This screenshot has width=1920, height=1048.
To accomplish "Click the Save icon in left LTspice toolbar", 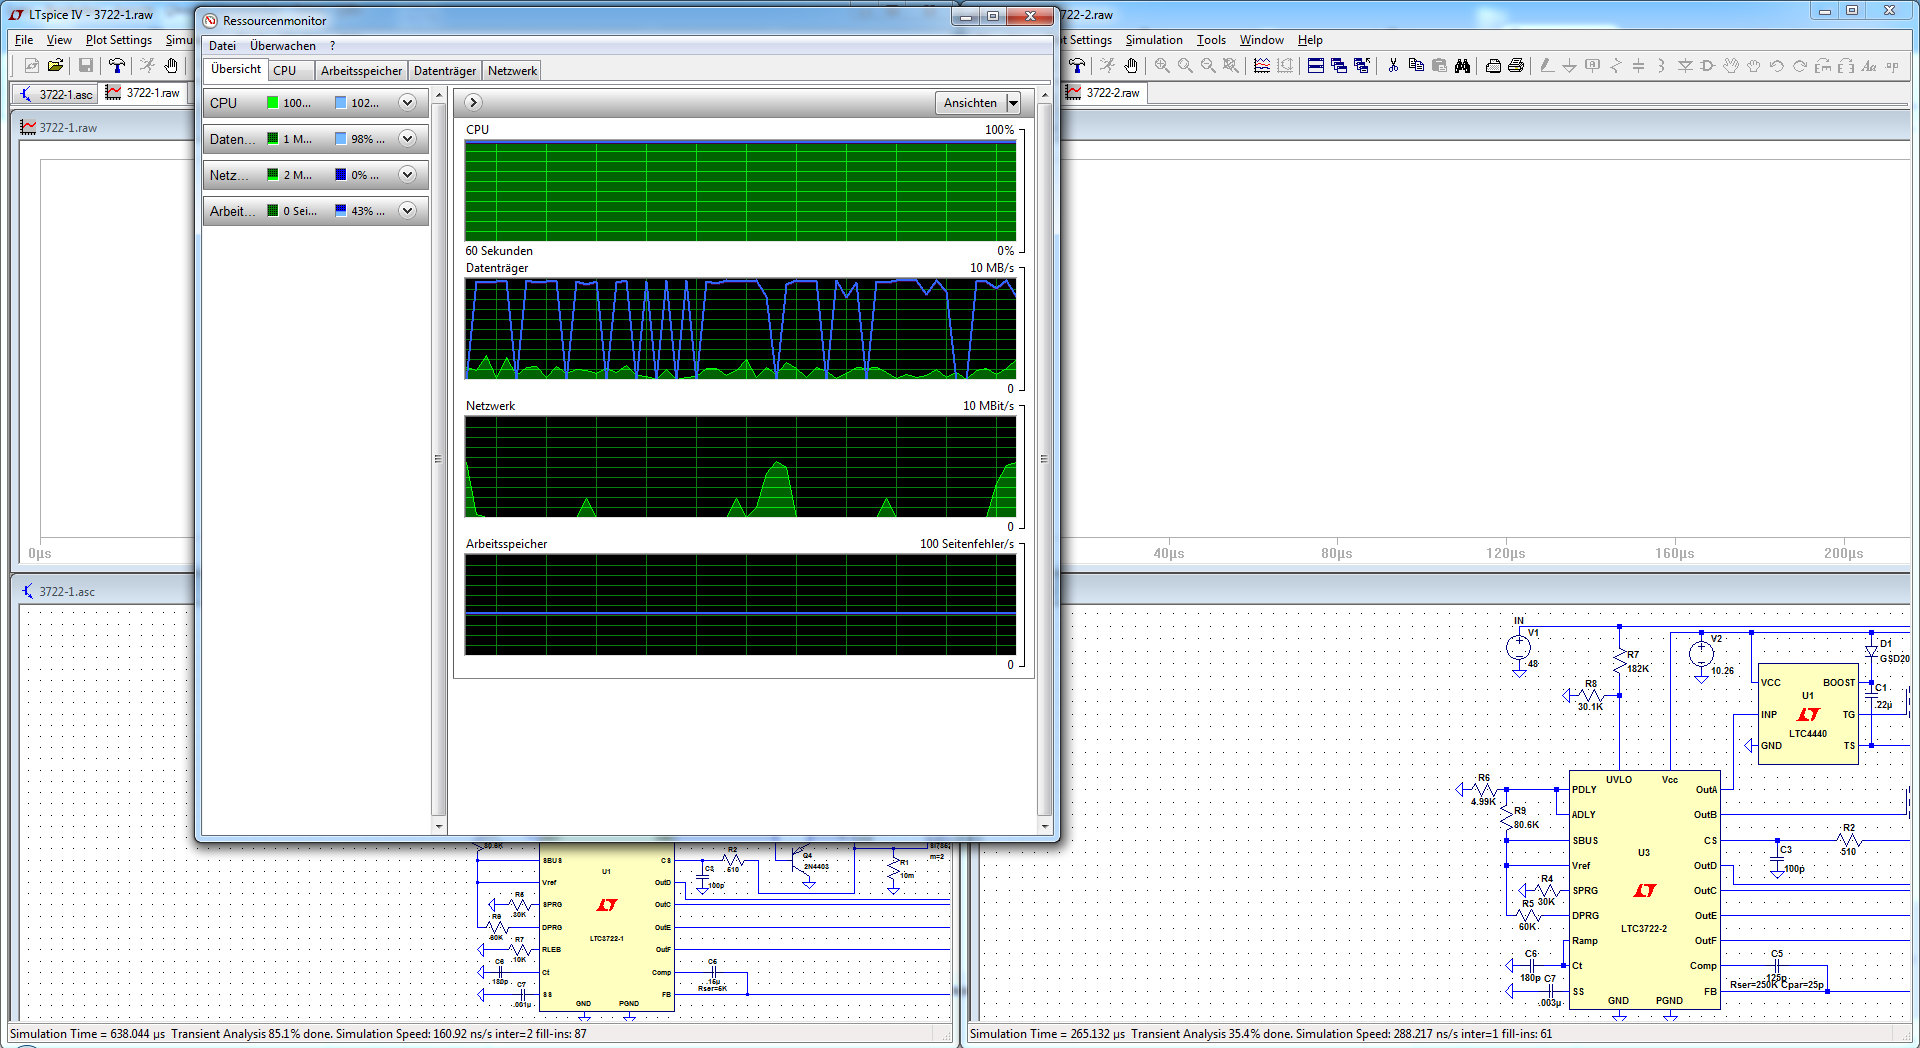I will point(86,65).
